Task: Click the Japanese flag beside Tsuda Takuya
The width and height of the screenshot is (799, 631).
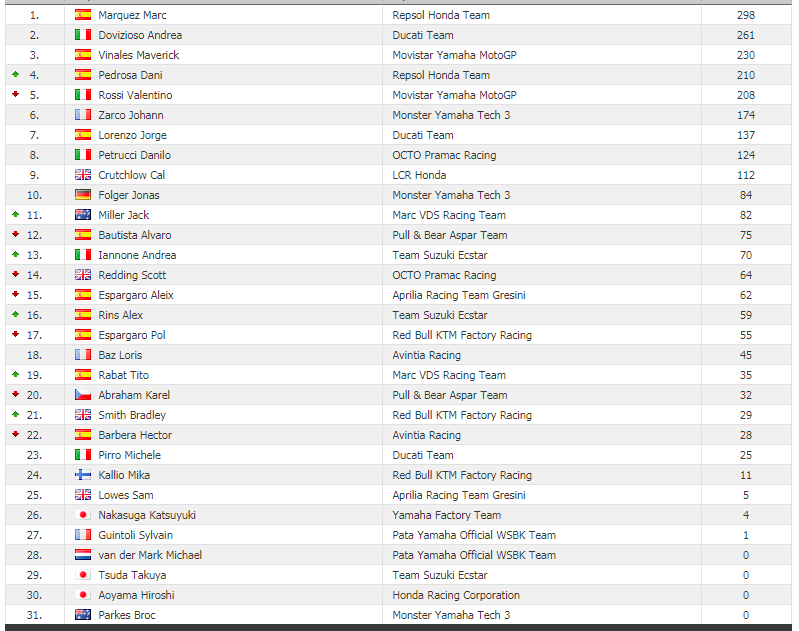Action: pos(83,575)
